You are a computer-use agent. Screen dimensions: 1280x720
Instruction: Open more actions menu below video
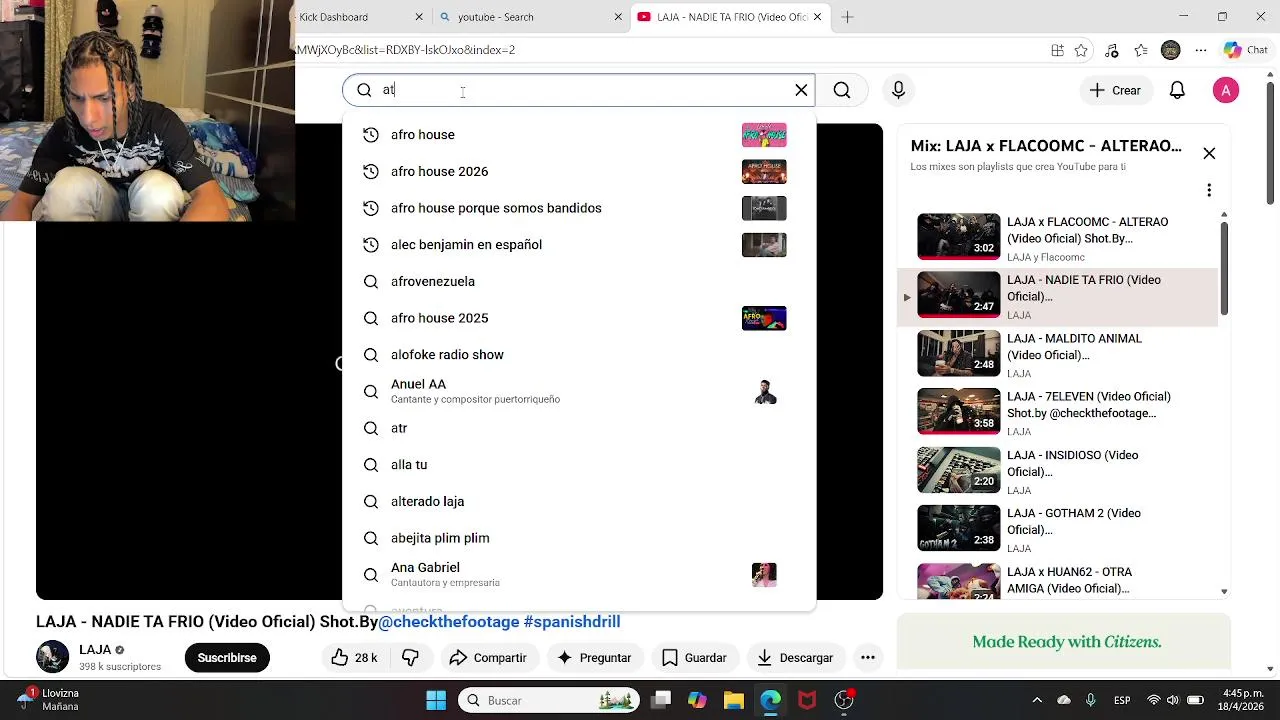[x=868, y=658]
